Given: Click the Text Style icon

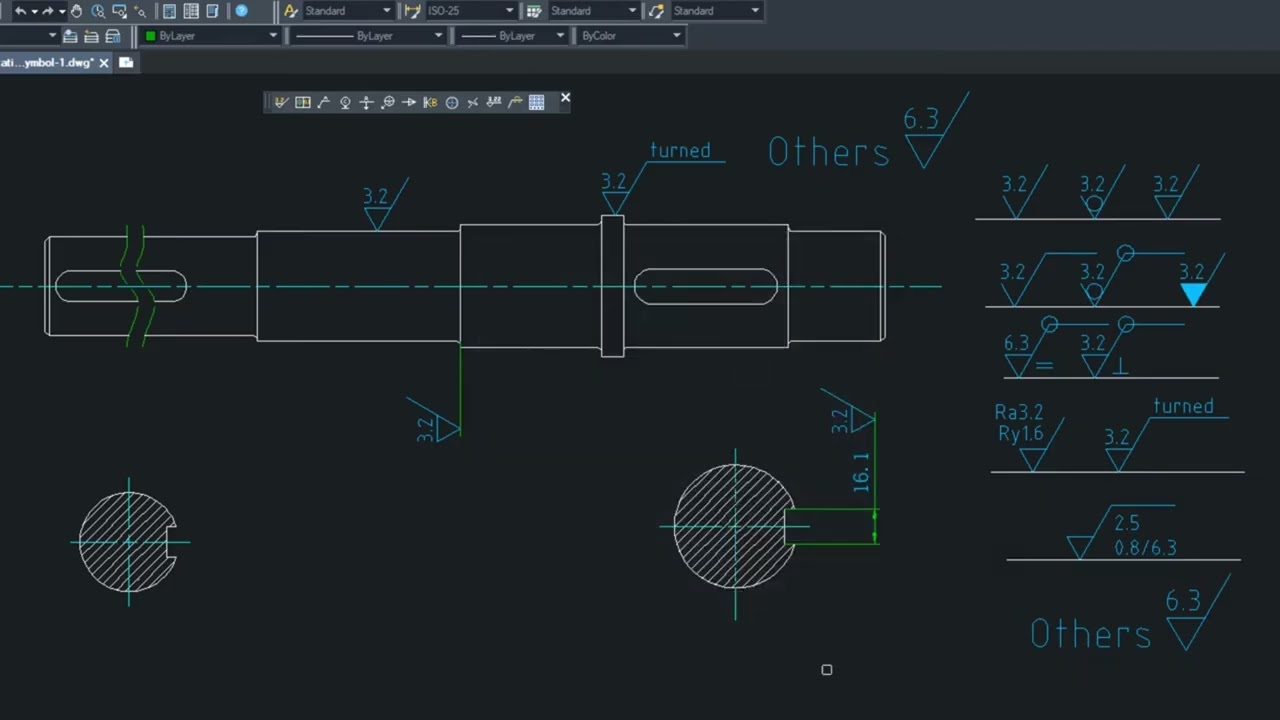Looking at the screenshot, I should (291, 11).
